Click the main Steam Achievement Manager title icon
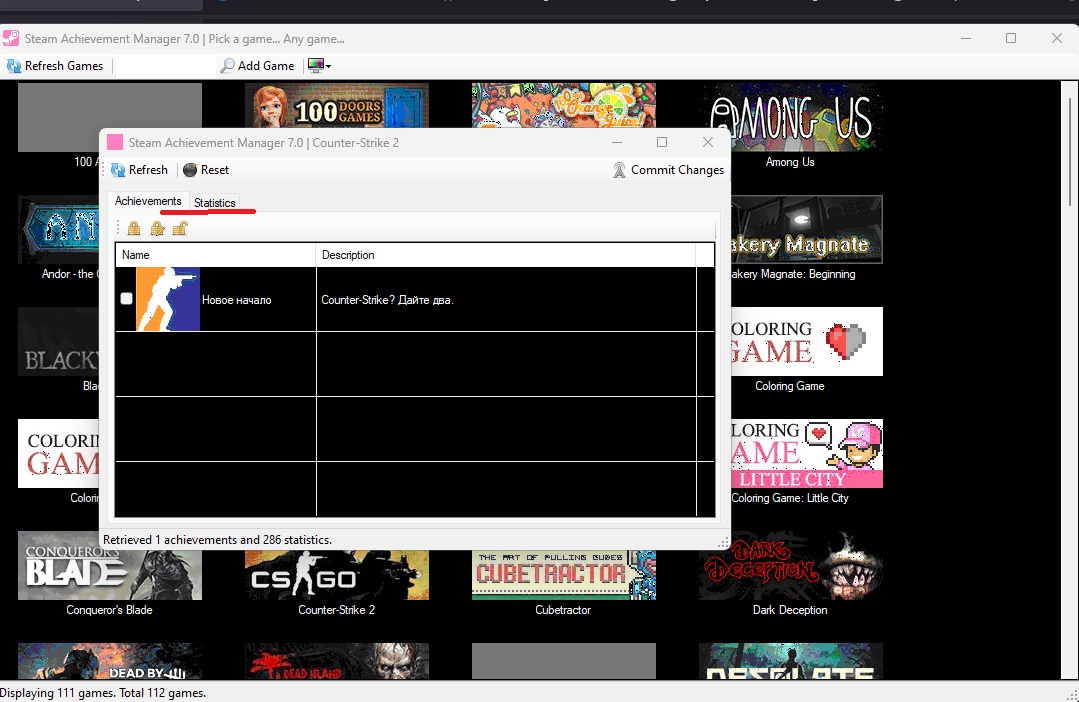The width and height of the screenshot is (1079, 702). tap(11, 39)
